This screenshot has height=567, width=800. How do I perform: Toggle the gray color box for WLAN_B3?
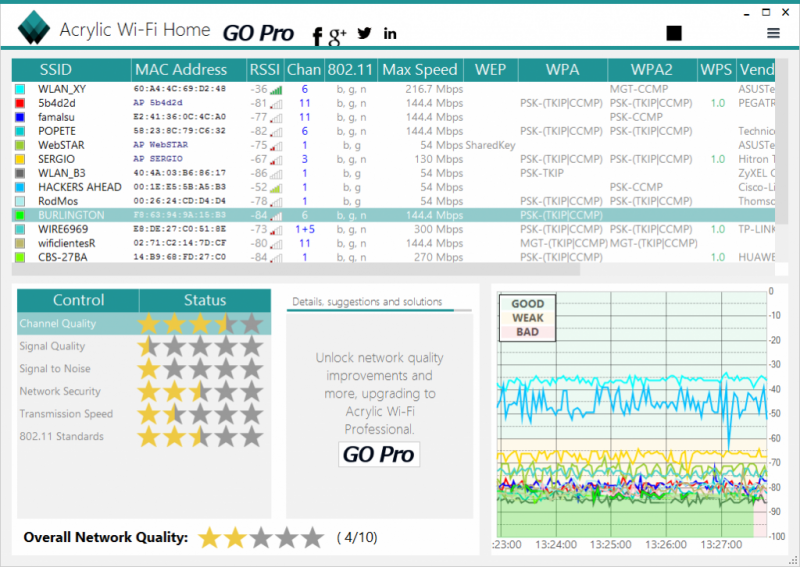click(x=20, y=174)
